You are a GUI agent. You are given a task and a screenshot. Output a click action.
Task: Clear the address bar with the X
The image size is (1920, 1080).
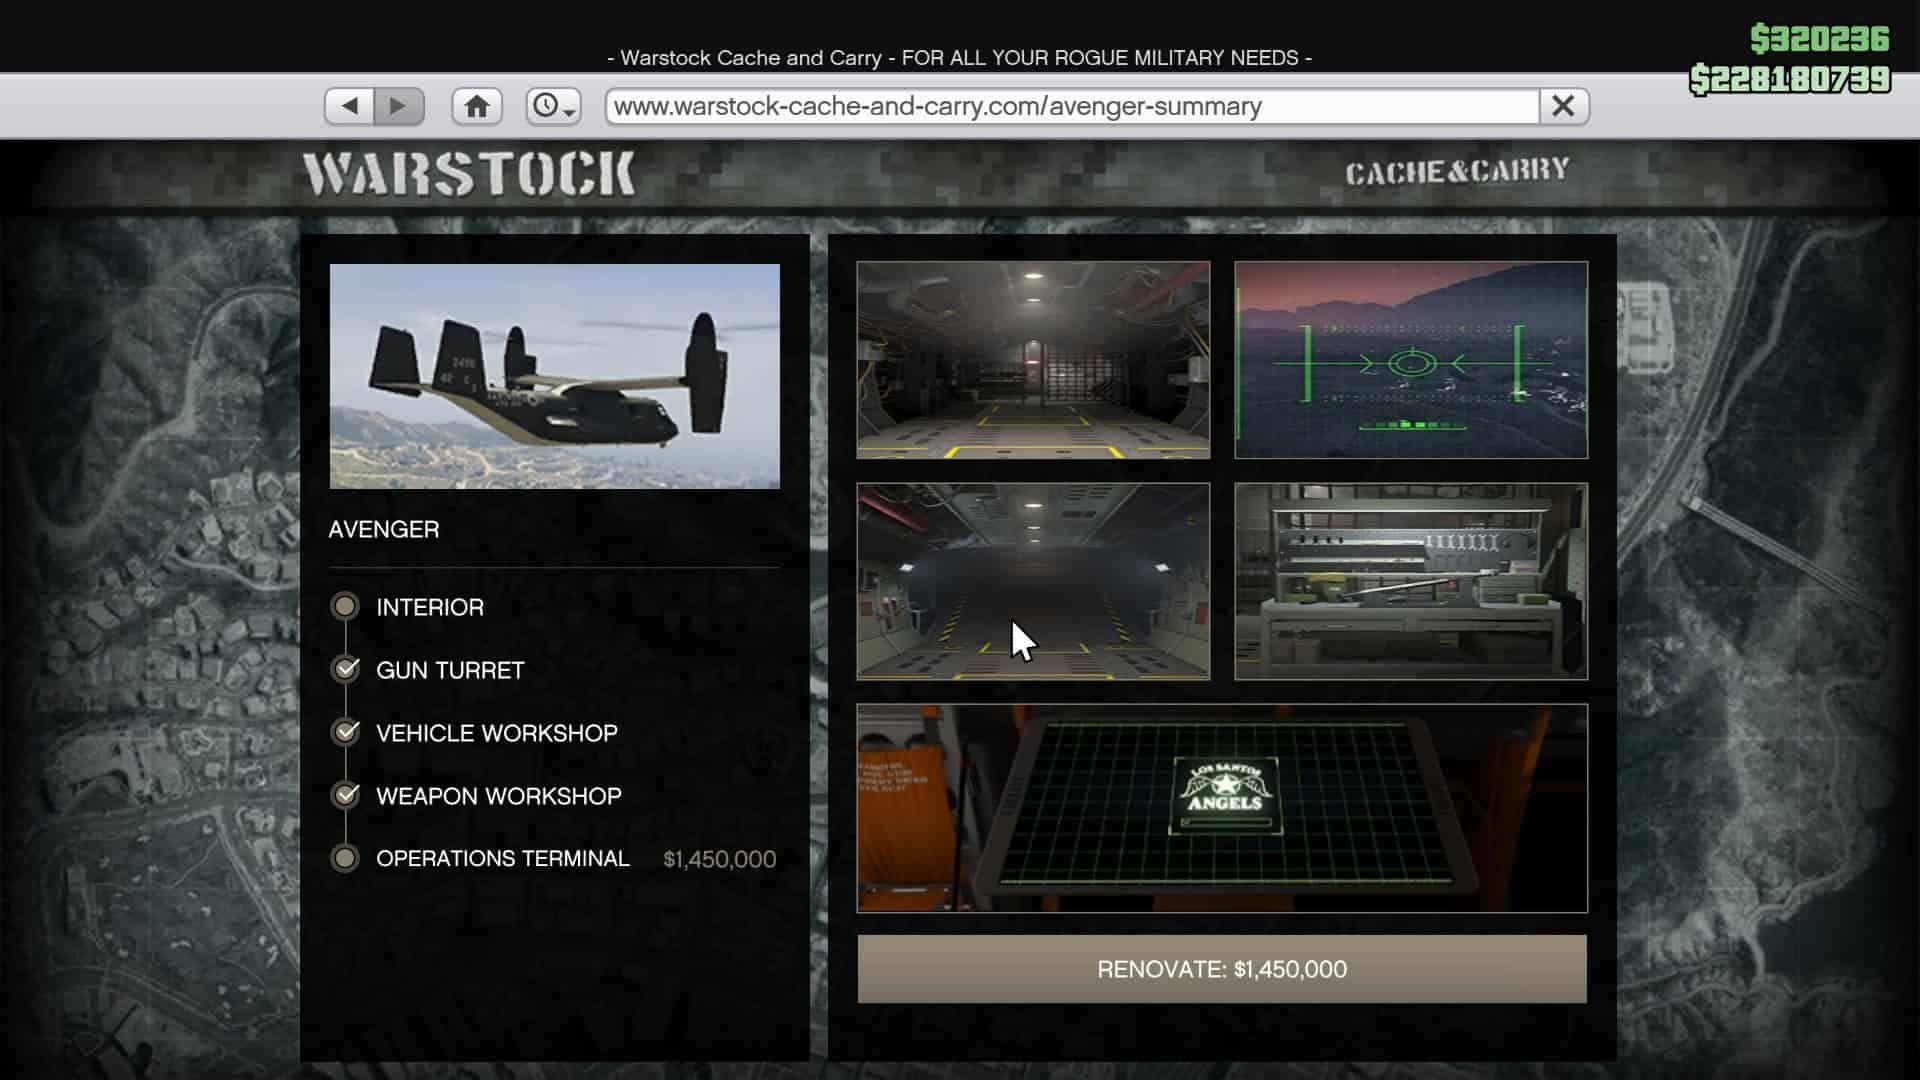point(1561,104)
